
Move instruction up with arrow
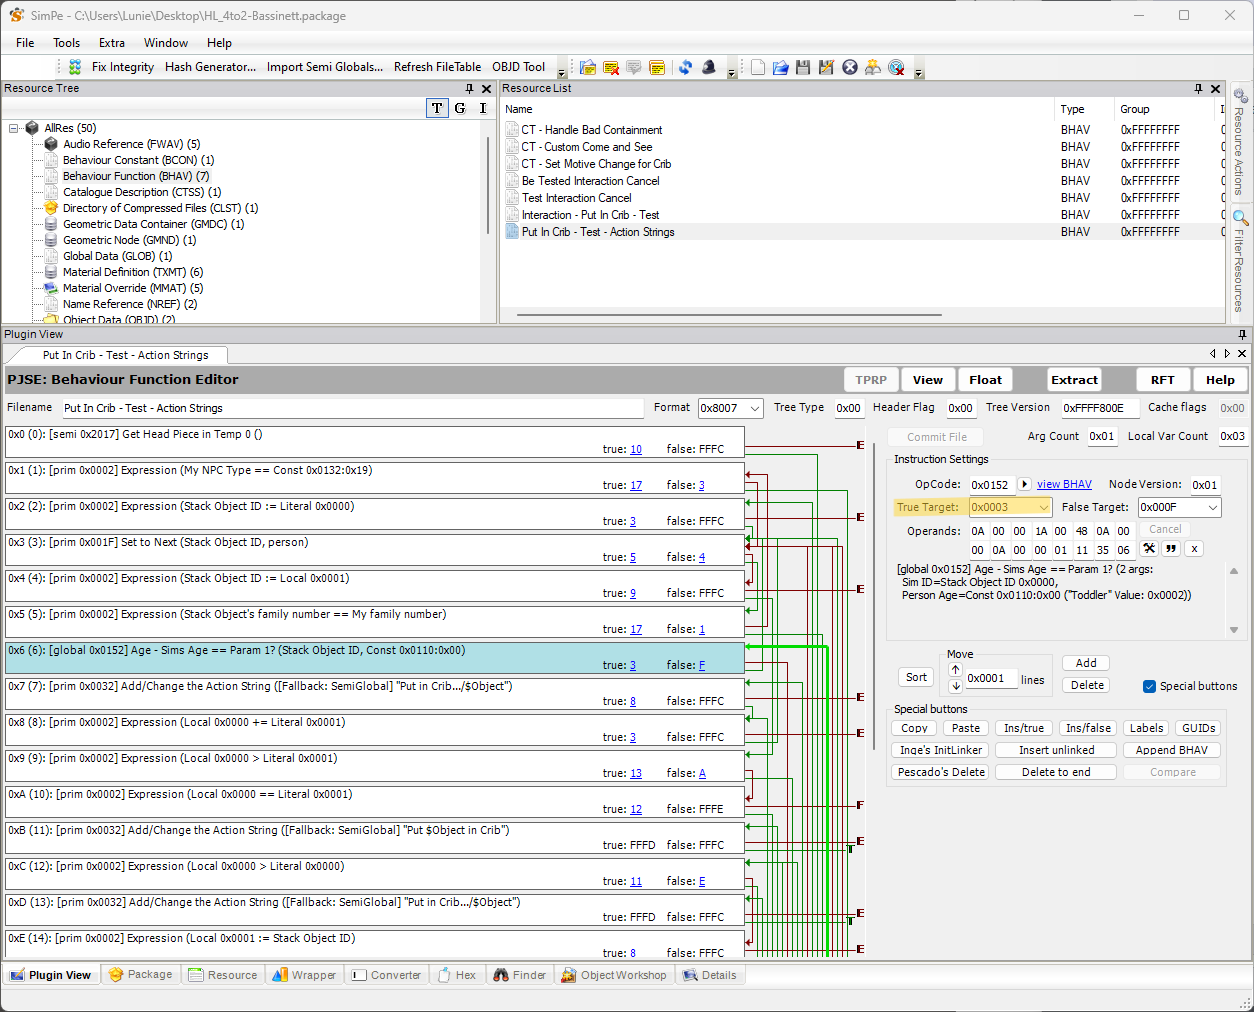tap(955, 670)
